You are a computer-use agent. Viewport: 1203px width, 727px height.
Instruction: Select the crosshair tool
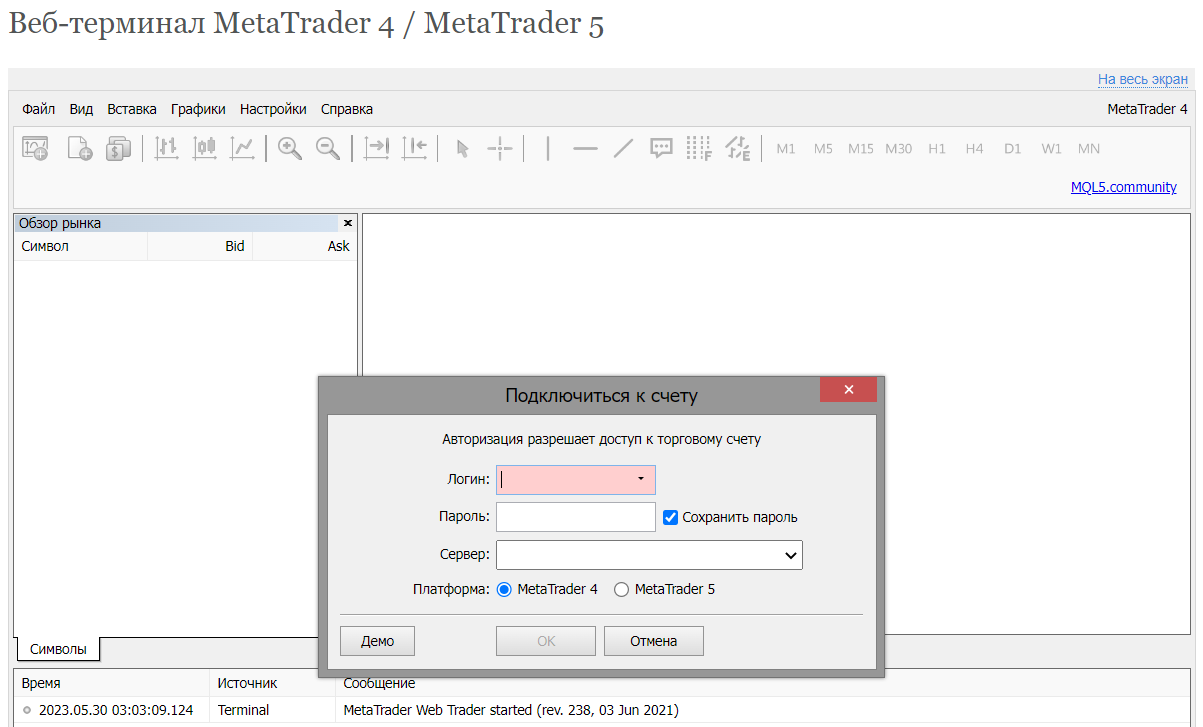click(x=500, y=148)
